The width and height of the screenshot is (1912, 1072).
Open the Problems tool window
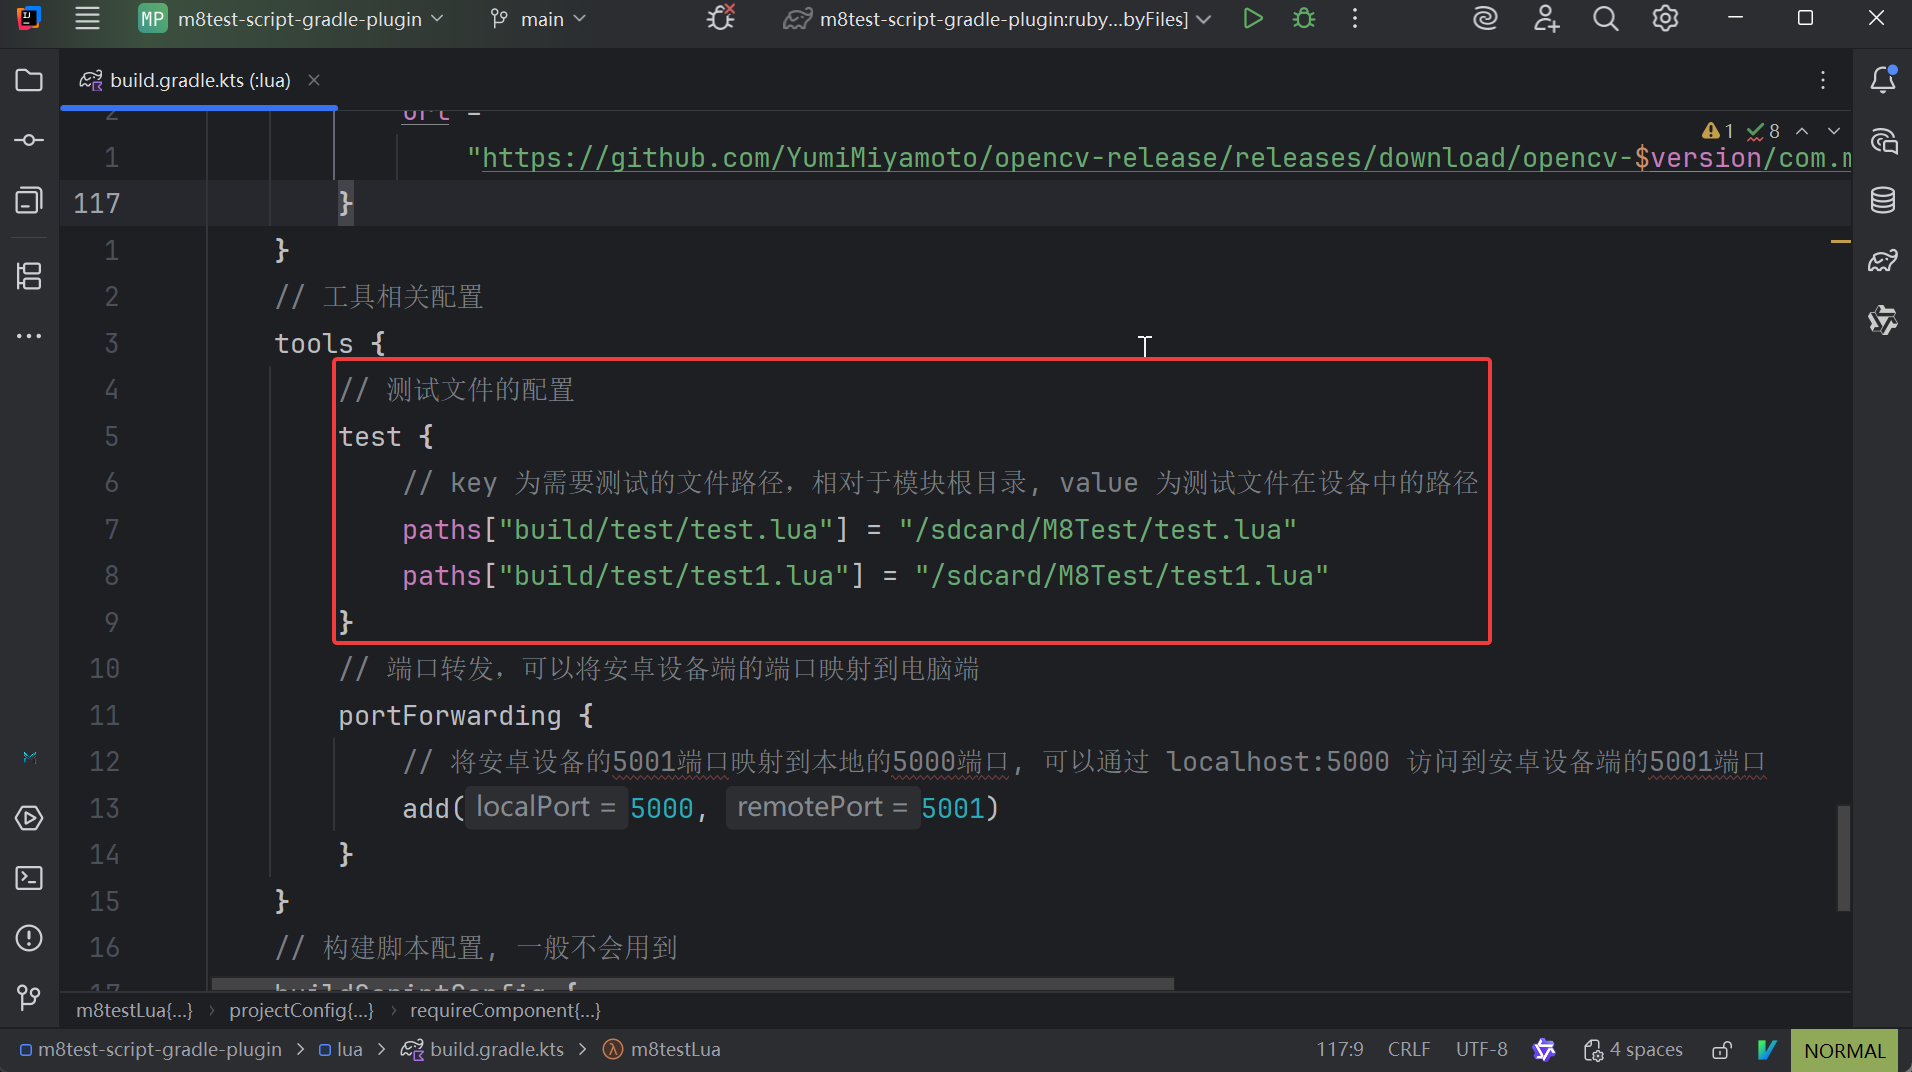[x=29, y=938]
